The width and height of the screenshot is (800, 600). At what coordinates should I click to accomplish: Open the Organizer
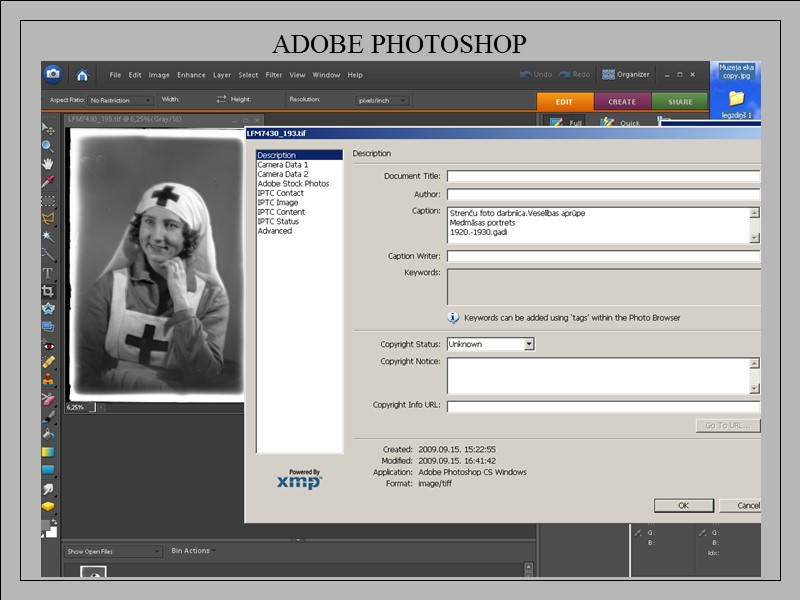(626, 75)
